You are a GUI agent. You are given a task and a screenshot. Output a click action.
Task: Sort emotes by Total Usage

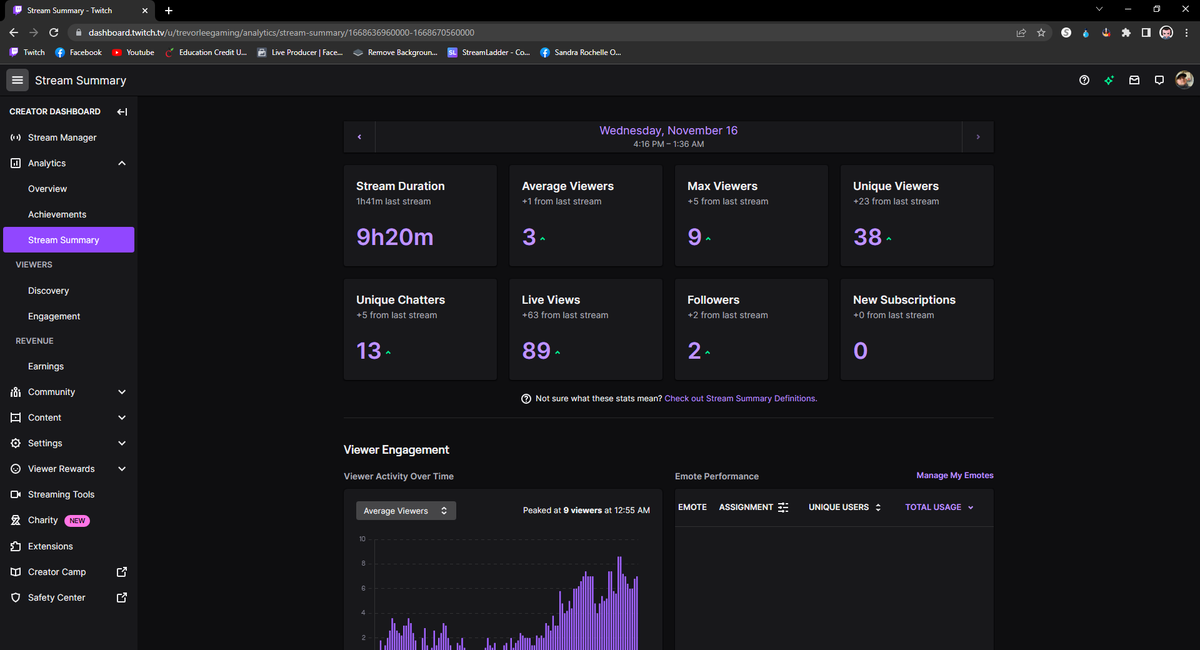pos(939,507)
